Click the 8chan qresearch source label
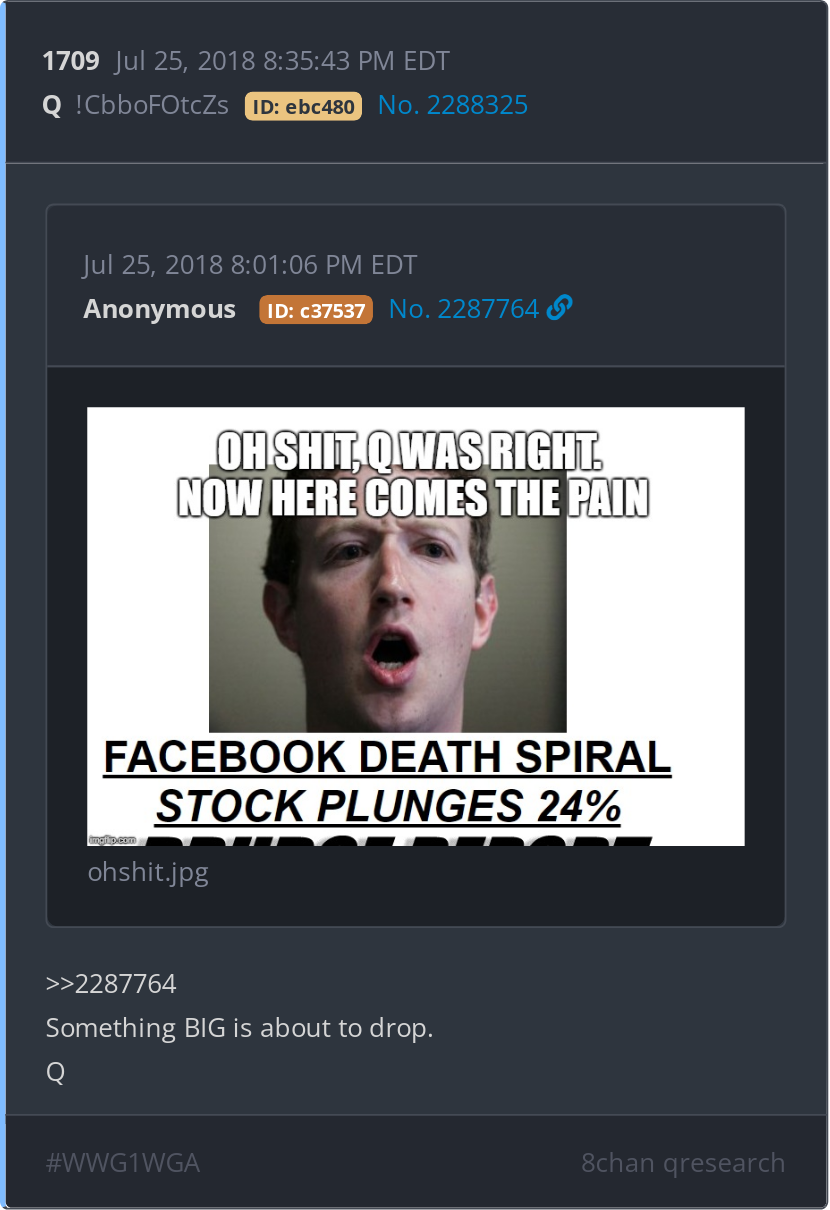The image size is (830, 1210). tap(683, 1163)
